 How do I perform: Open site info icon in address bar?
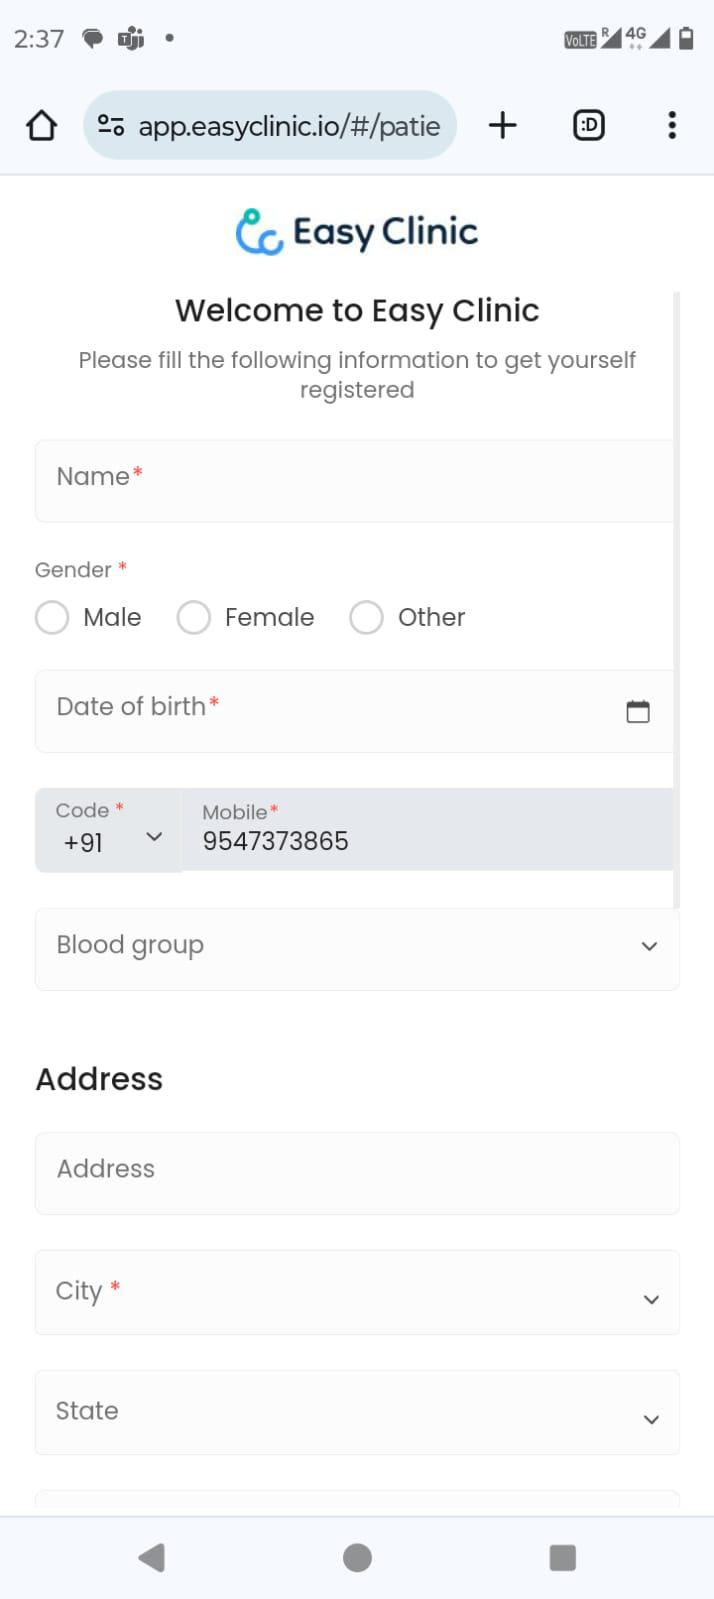tap(110, 126)
